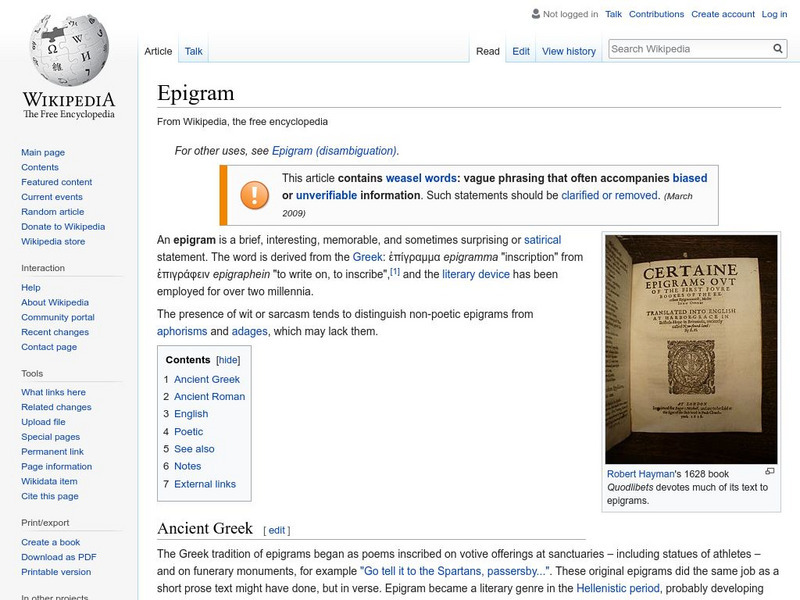Open the article Talk tab

pos(193,51)
